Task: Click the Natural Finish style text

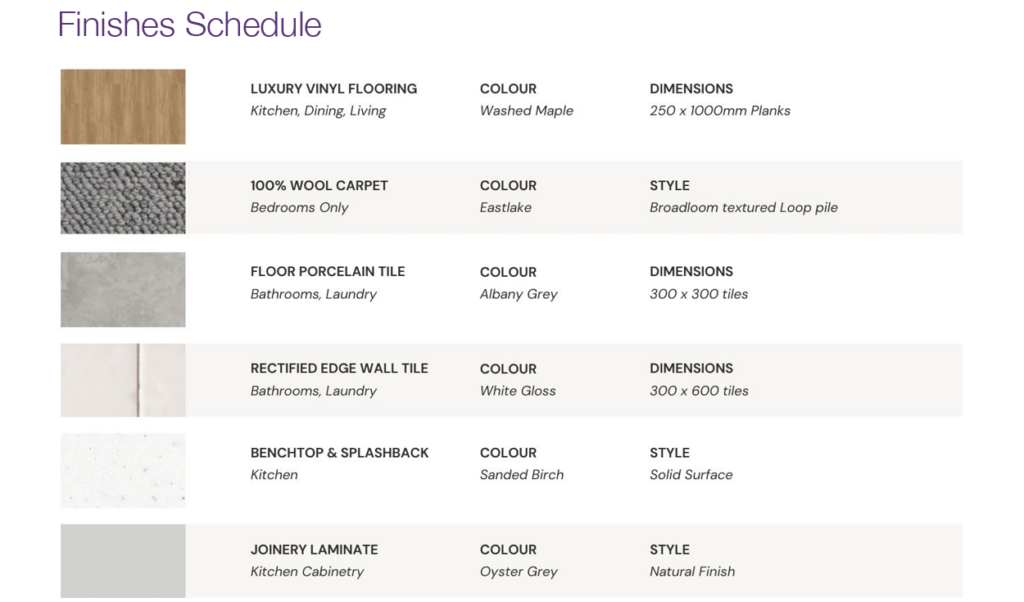Action: click(691, 572)
